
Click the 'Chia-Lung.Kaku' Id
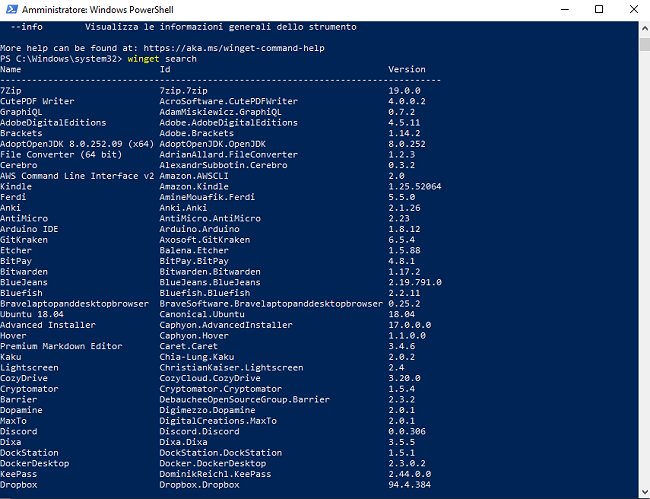click(196, 357)
